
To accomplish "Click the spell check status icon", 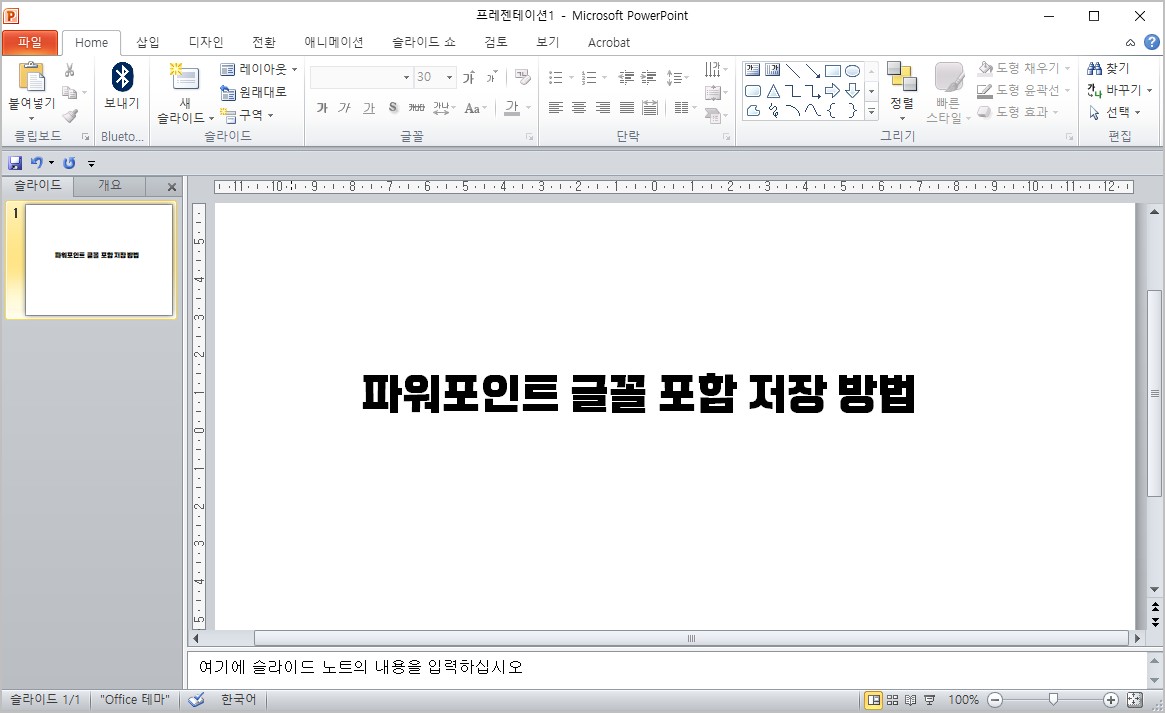I will pos(196,700).
